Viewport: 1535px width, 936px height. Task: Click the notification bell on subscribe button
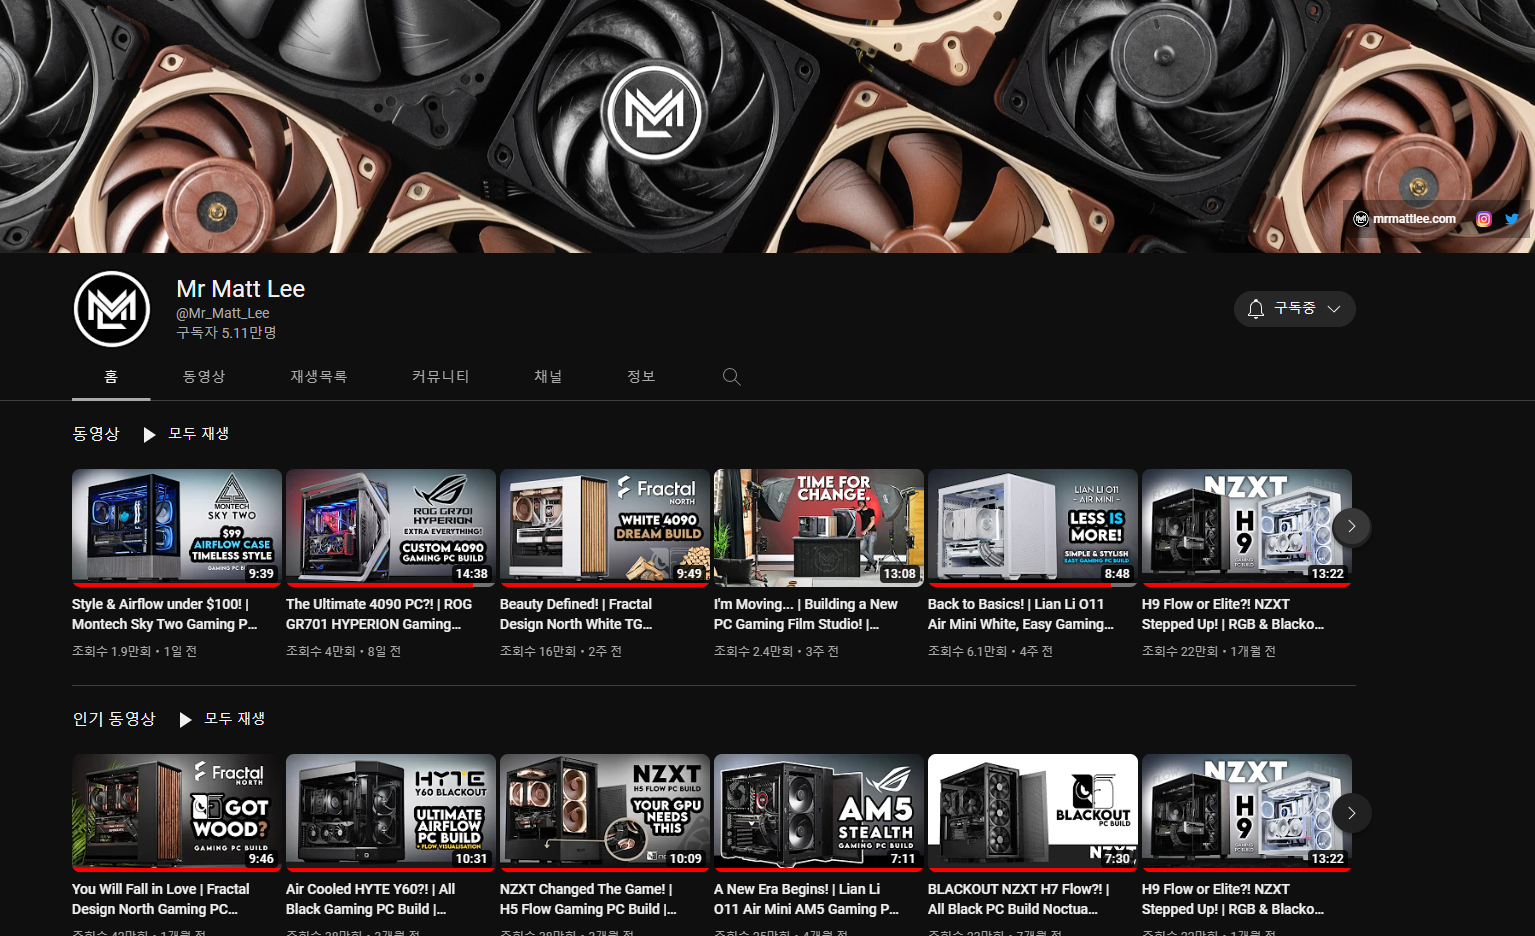pyautogui.click(x=1256, y=309)
